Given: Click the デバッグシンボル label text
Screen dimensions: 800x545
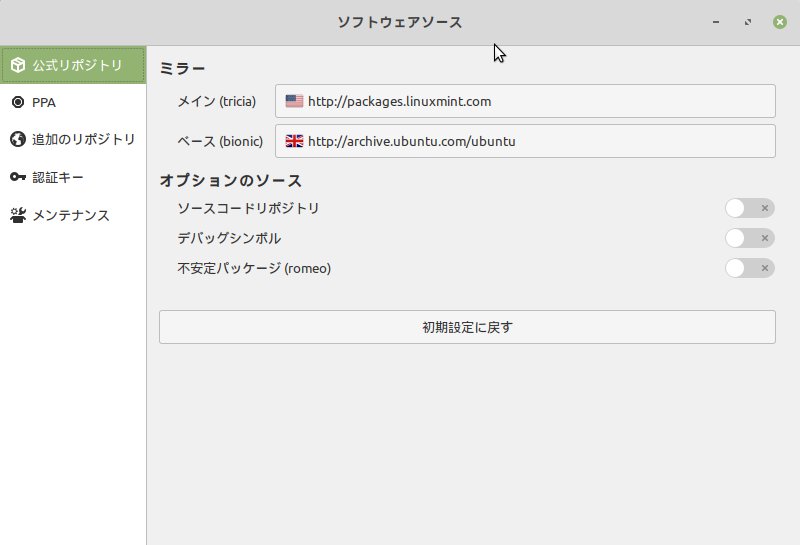Looking at the screenshot, I should click(229, 238).
